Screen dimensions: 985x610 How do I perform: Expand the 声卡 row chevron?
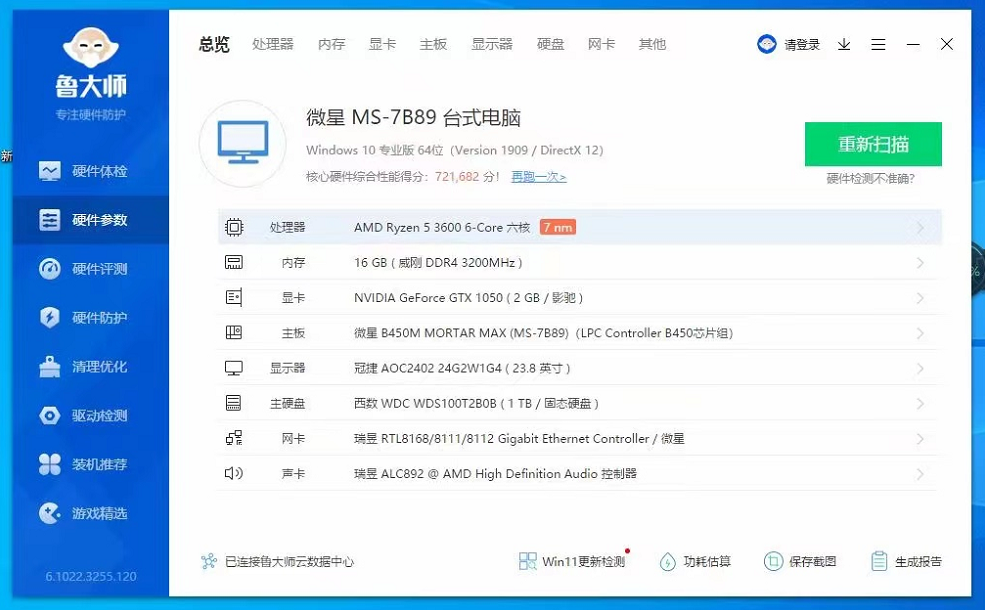[920, 474]
